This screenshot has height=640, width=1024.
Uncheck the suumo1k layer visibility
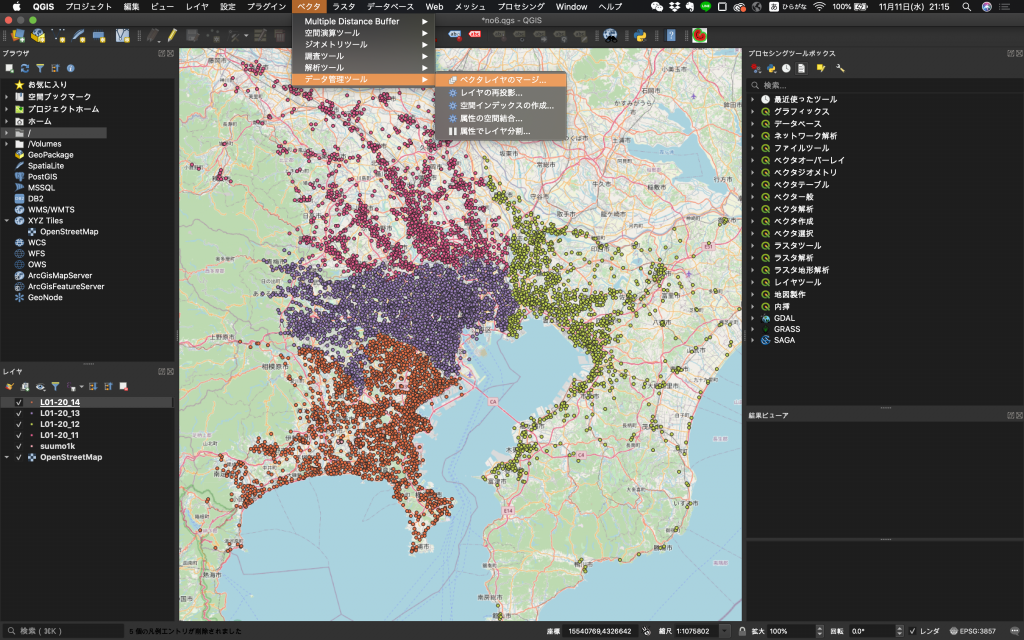coord(19,446)
